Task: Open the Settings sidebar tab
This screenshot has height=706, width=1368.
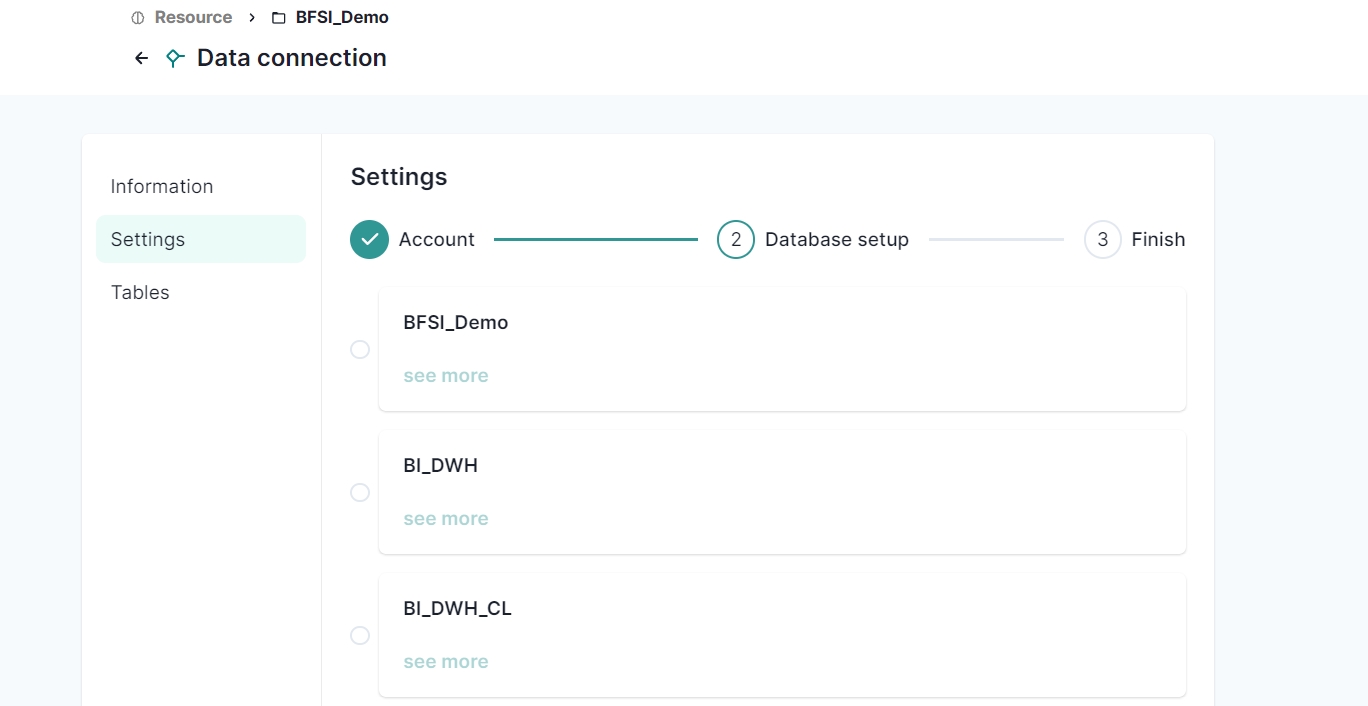Action: [x=148, y=240]
